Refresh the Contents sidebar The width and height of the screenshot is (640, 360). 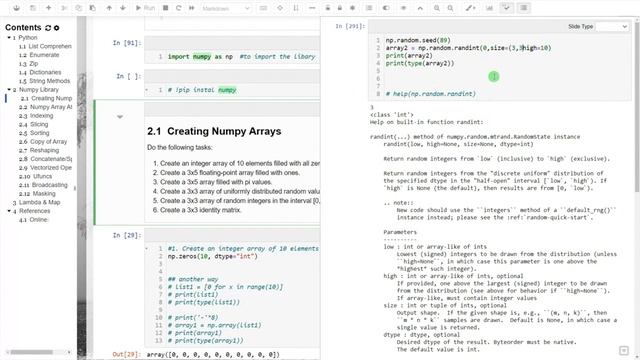(48, 28)
